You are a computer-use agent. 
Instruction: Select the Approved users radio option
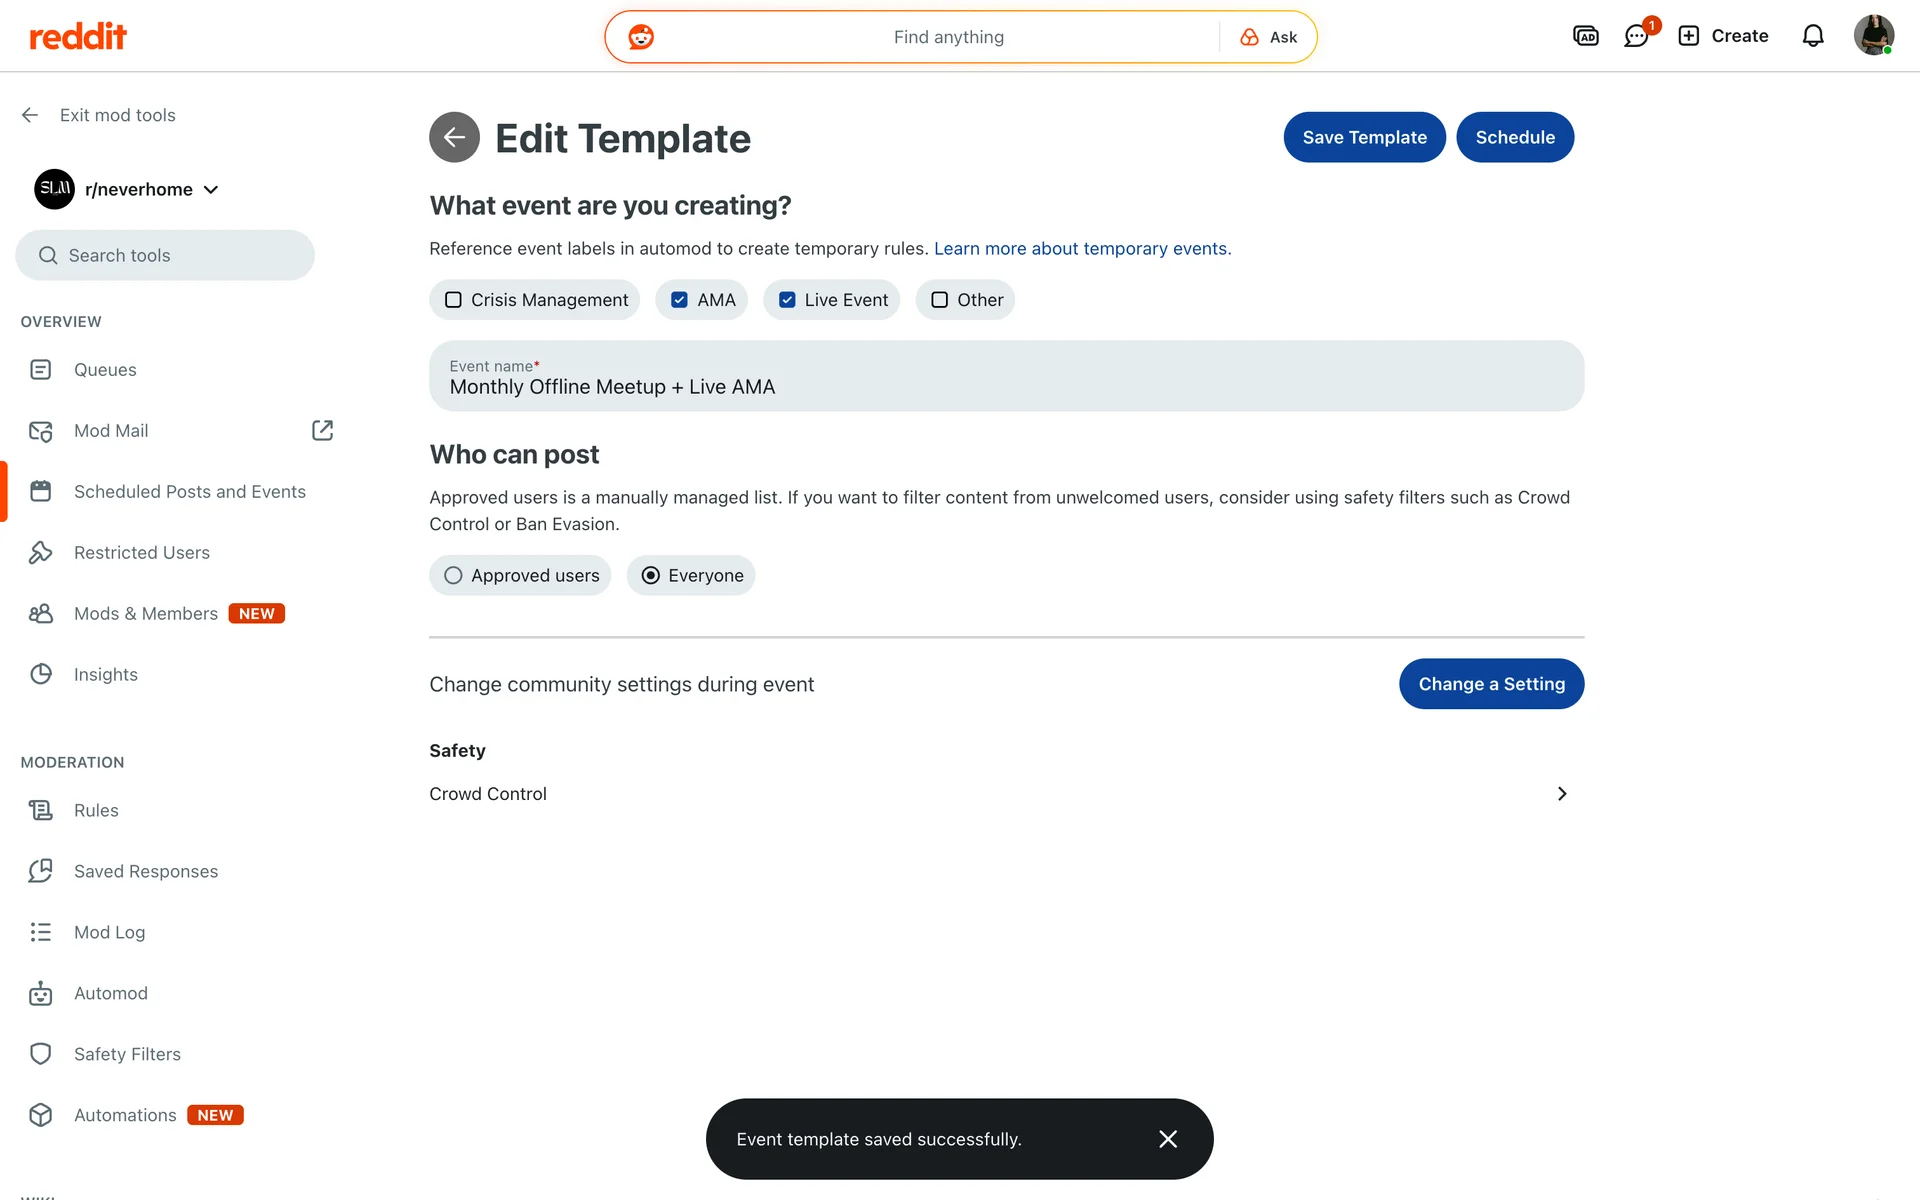coord(454,576)
